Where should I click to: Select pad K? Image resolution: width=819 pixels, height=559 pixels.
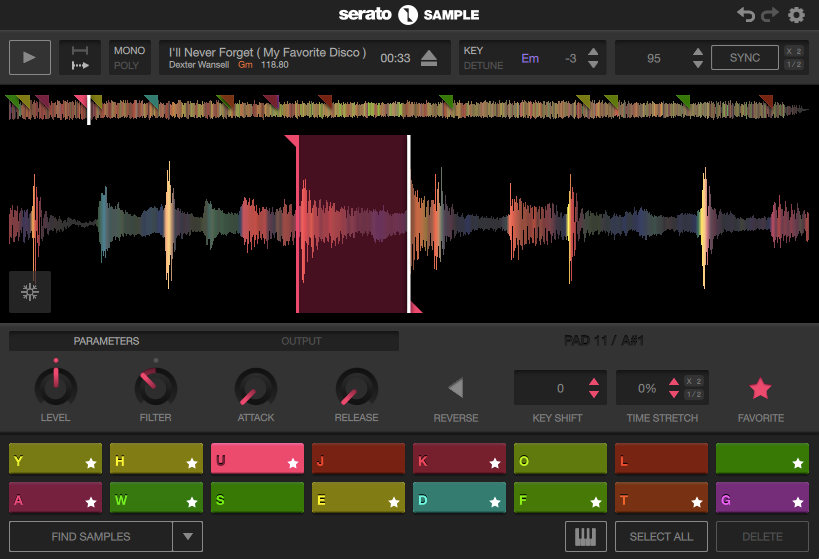[459, 458]
